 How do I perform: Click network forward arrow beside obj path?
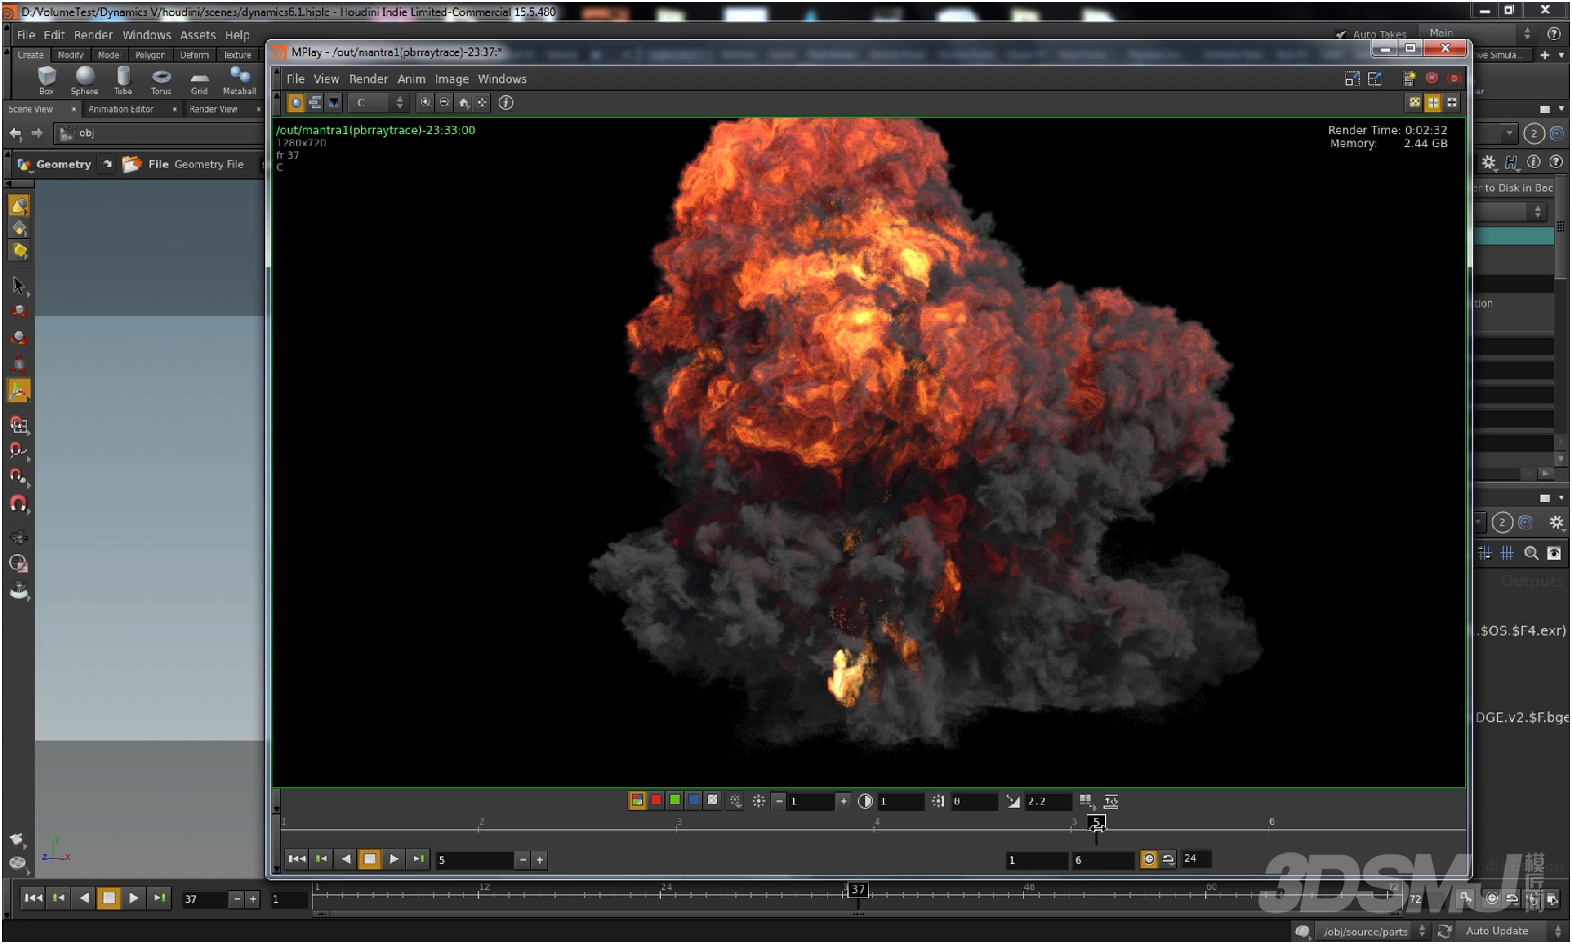pyautogui.click(x=37, y=133)
